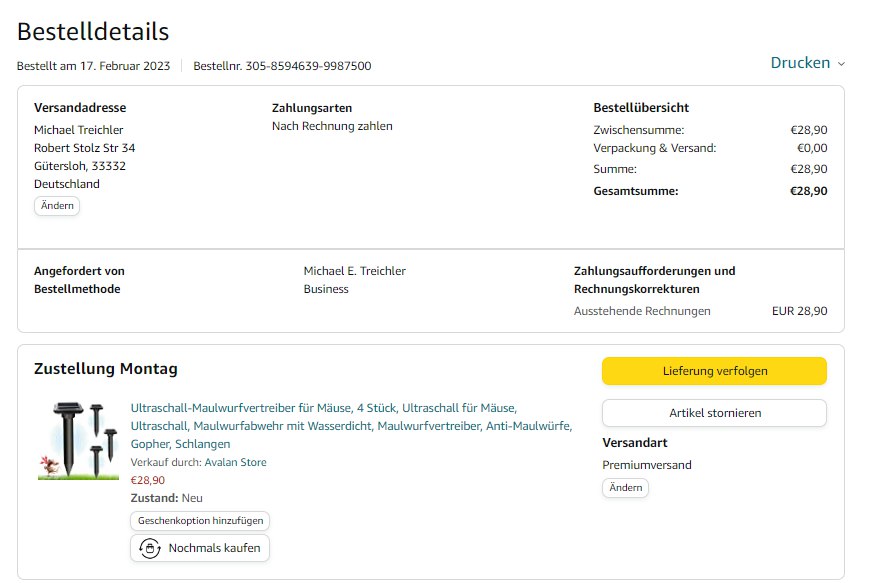Click the Nach Rechnung zahlen payment text

click(332, 126)
